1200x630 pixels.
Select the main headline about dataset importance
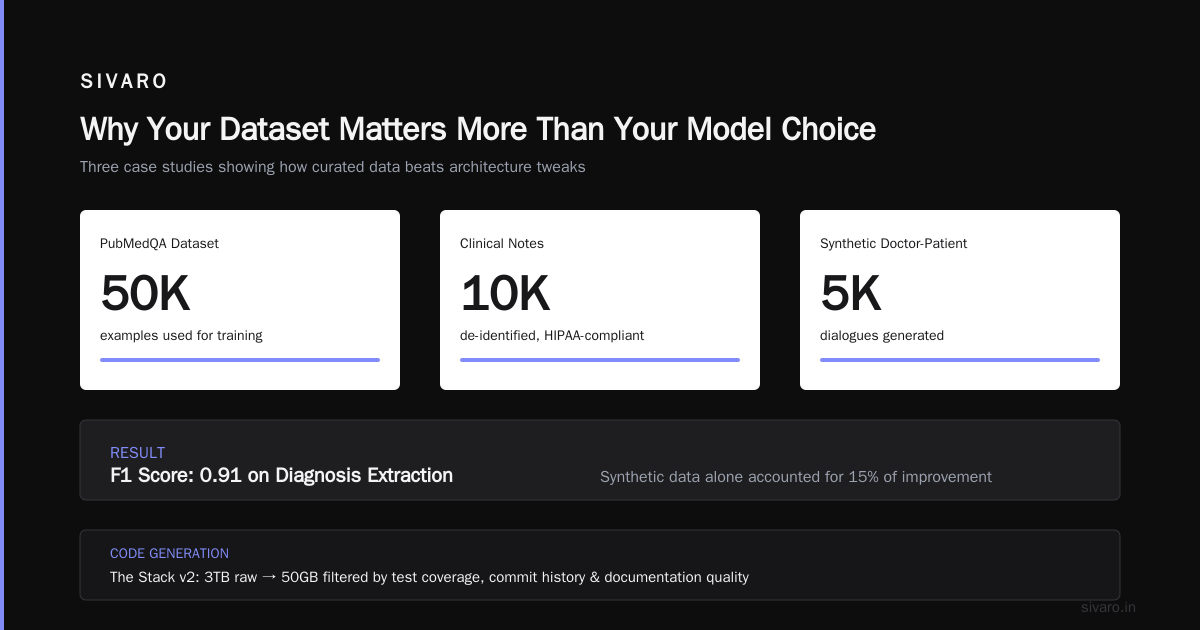pos(478,129)
